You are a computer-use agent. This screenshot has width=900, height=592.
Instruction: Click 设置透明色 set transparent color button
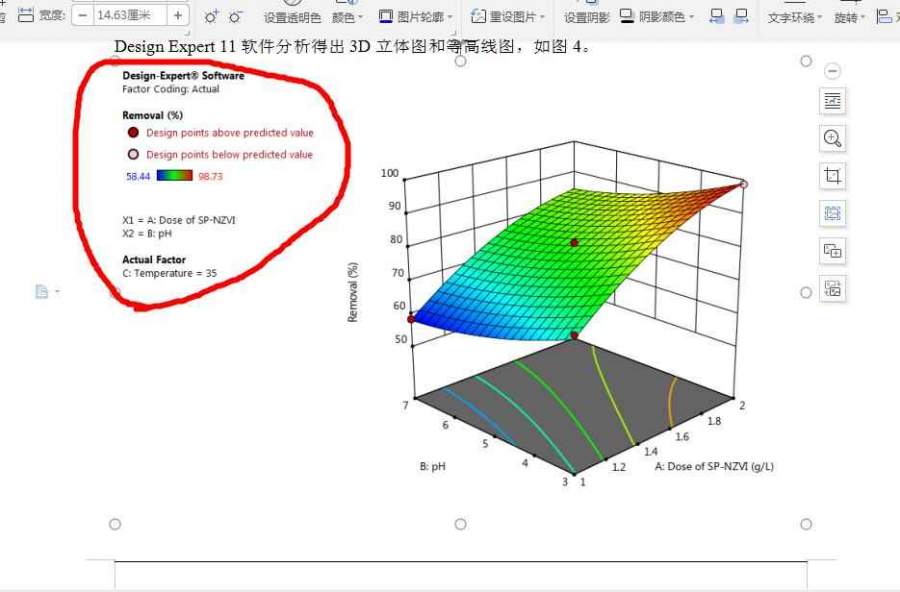[x=292, y=17]
